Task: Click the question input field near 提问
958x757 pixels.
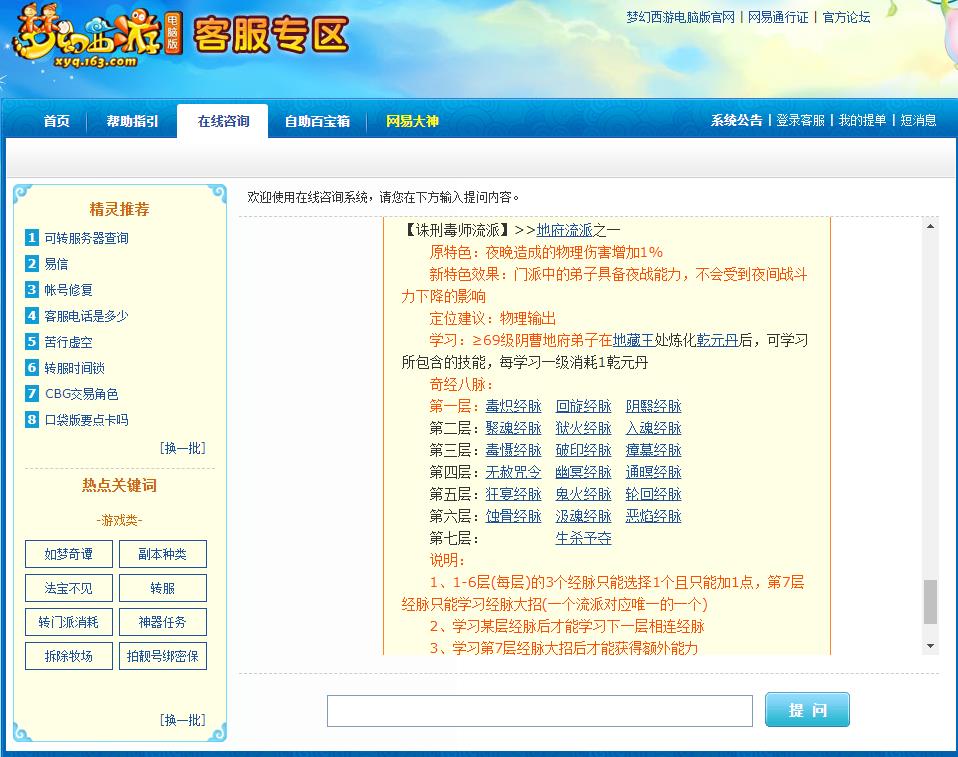Action: [x=540, y=710]
